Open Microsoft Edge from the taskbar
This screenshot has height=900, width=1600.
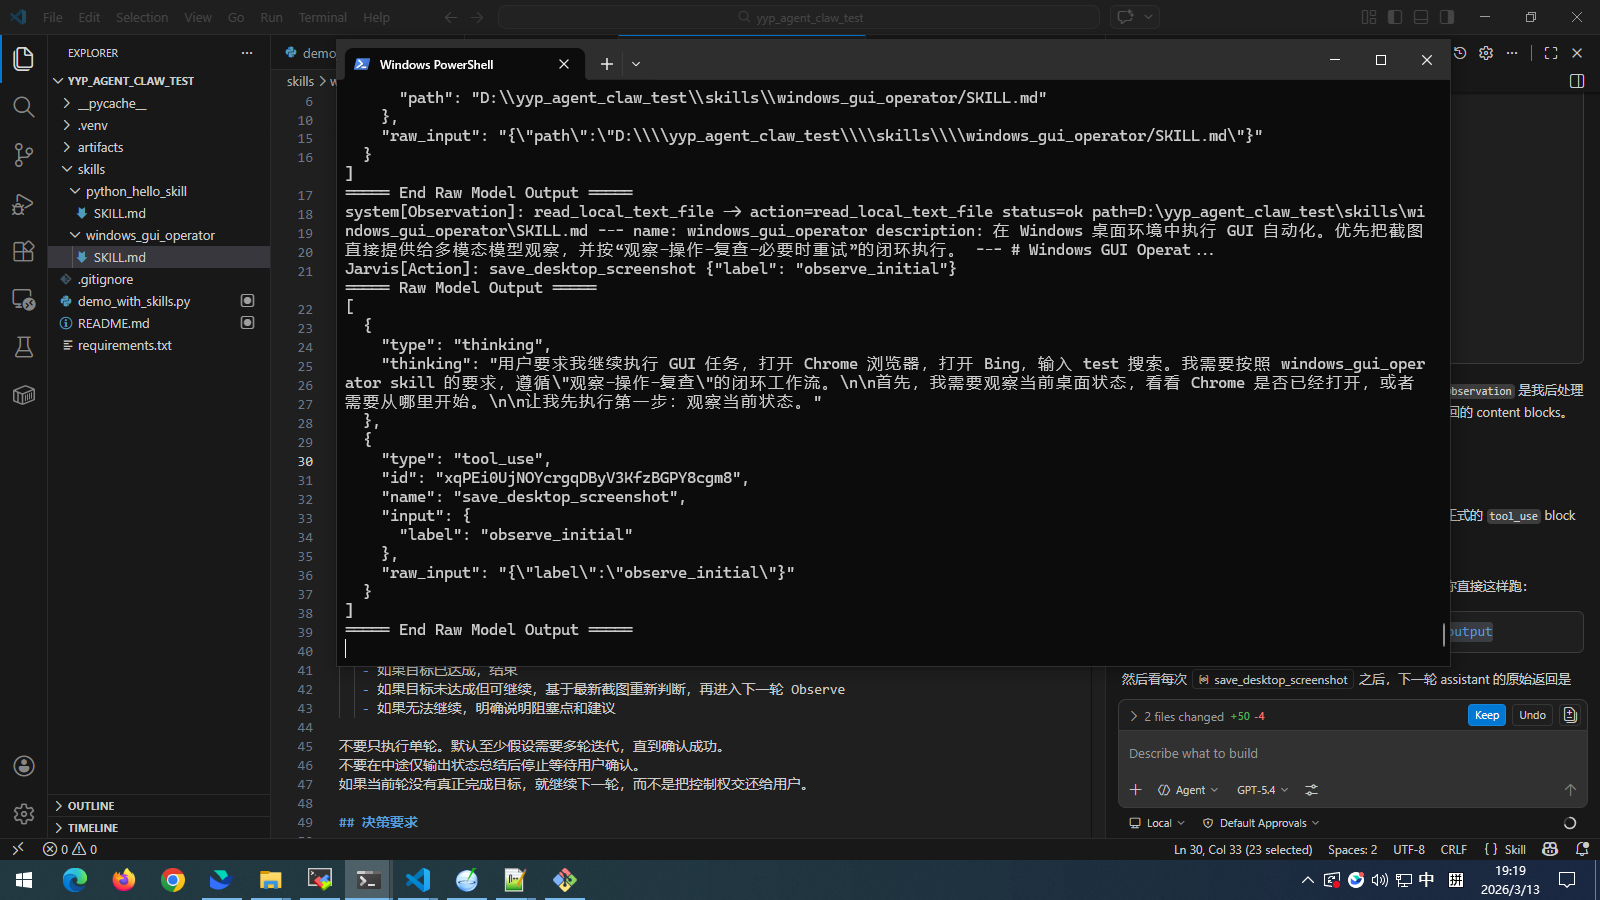75,880
